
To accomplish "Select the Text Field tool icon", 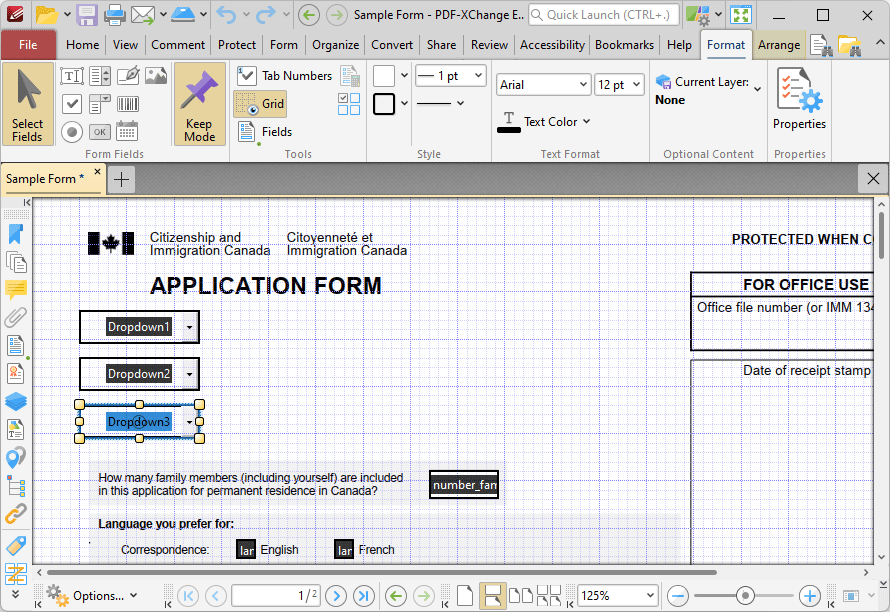I will (x=72, y=76).
